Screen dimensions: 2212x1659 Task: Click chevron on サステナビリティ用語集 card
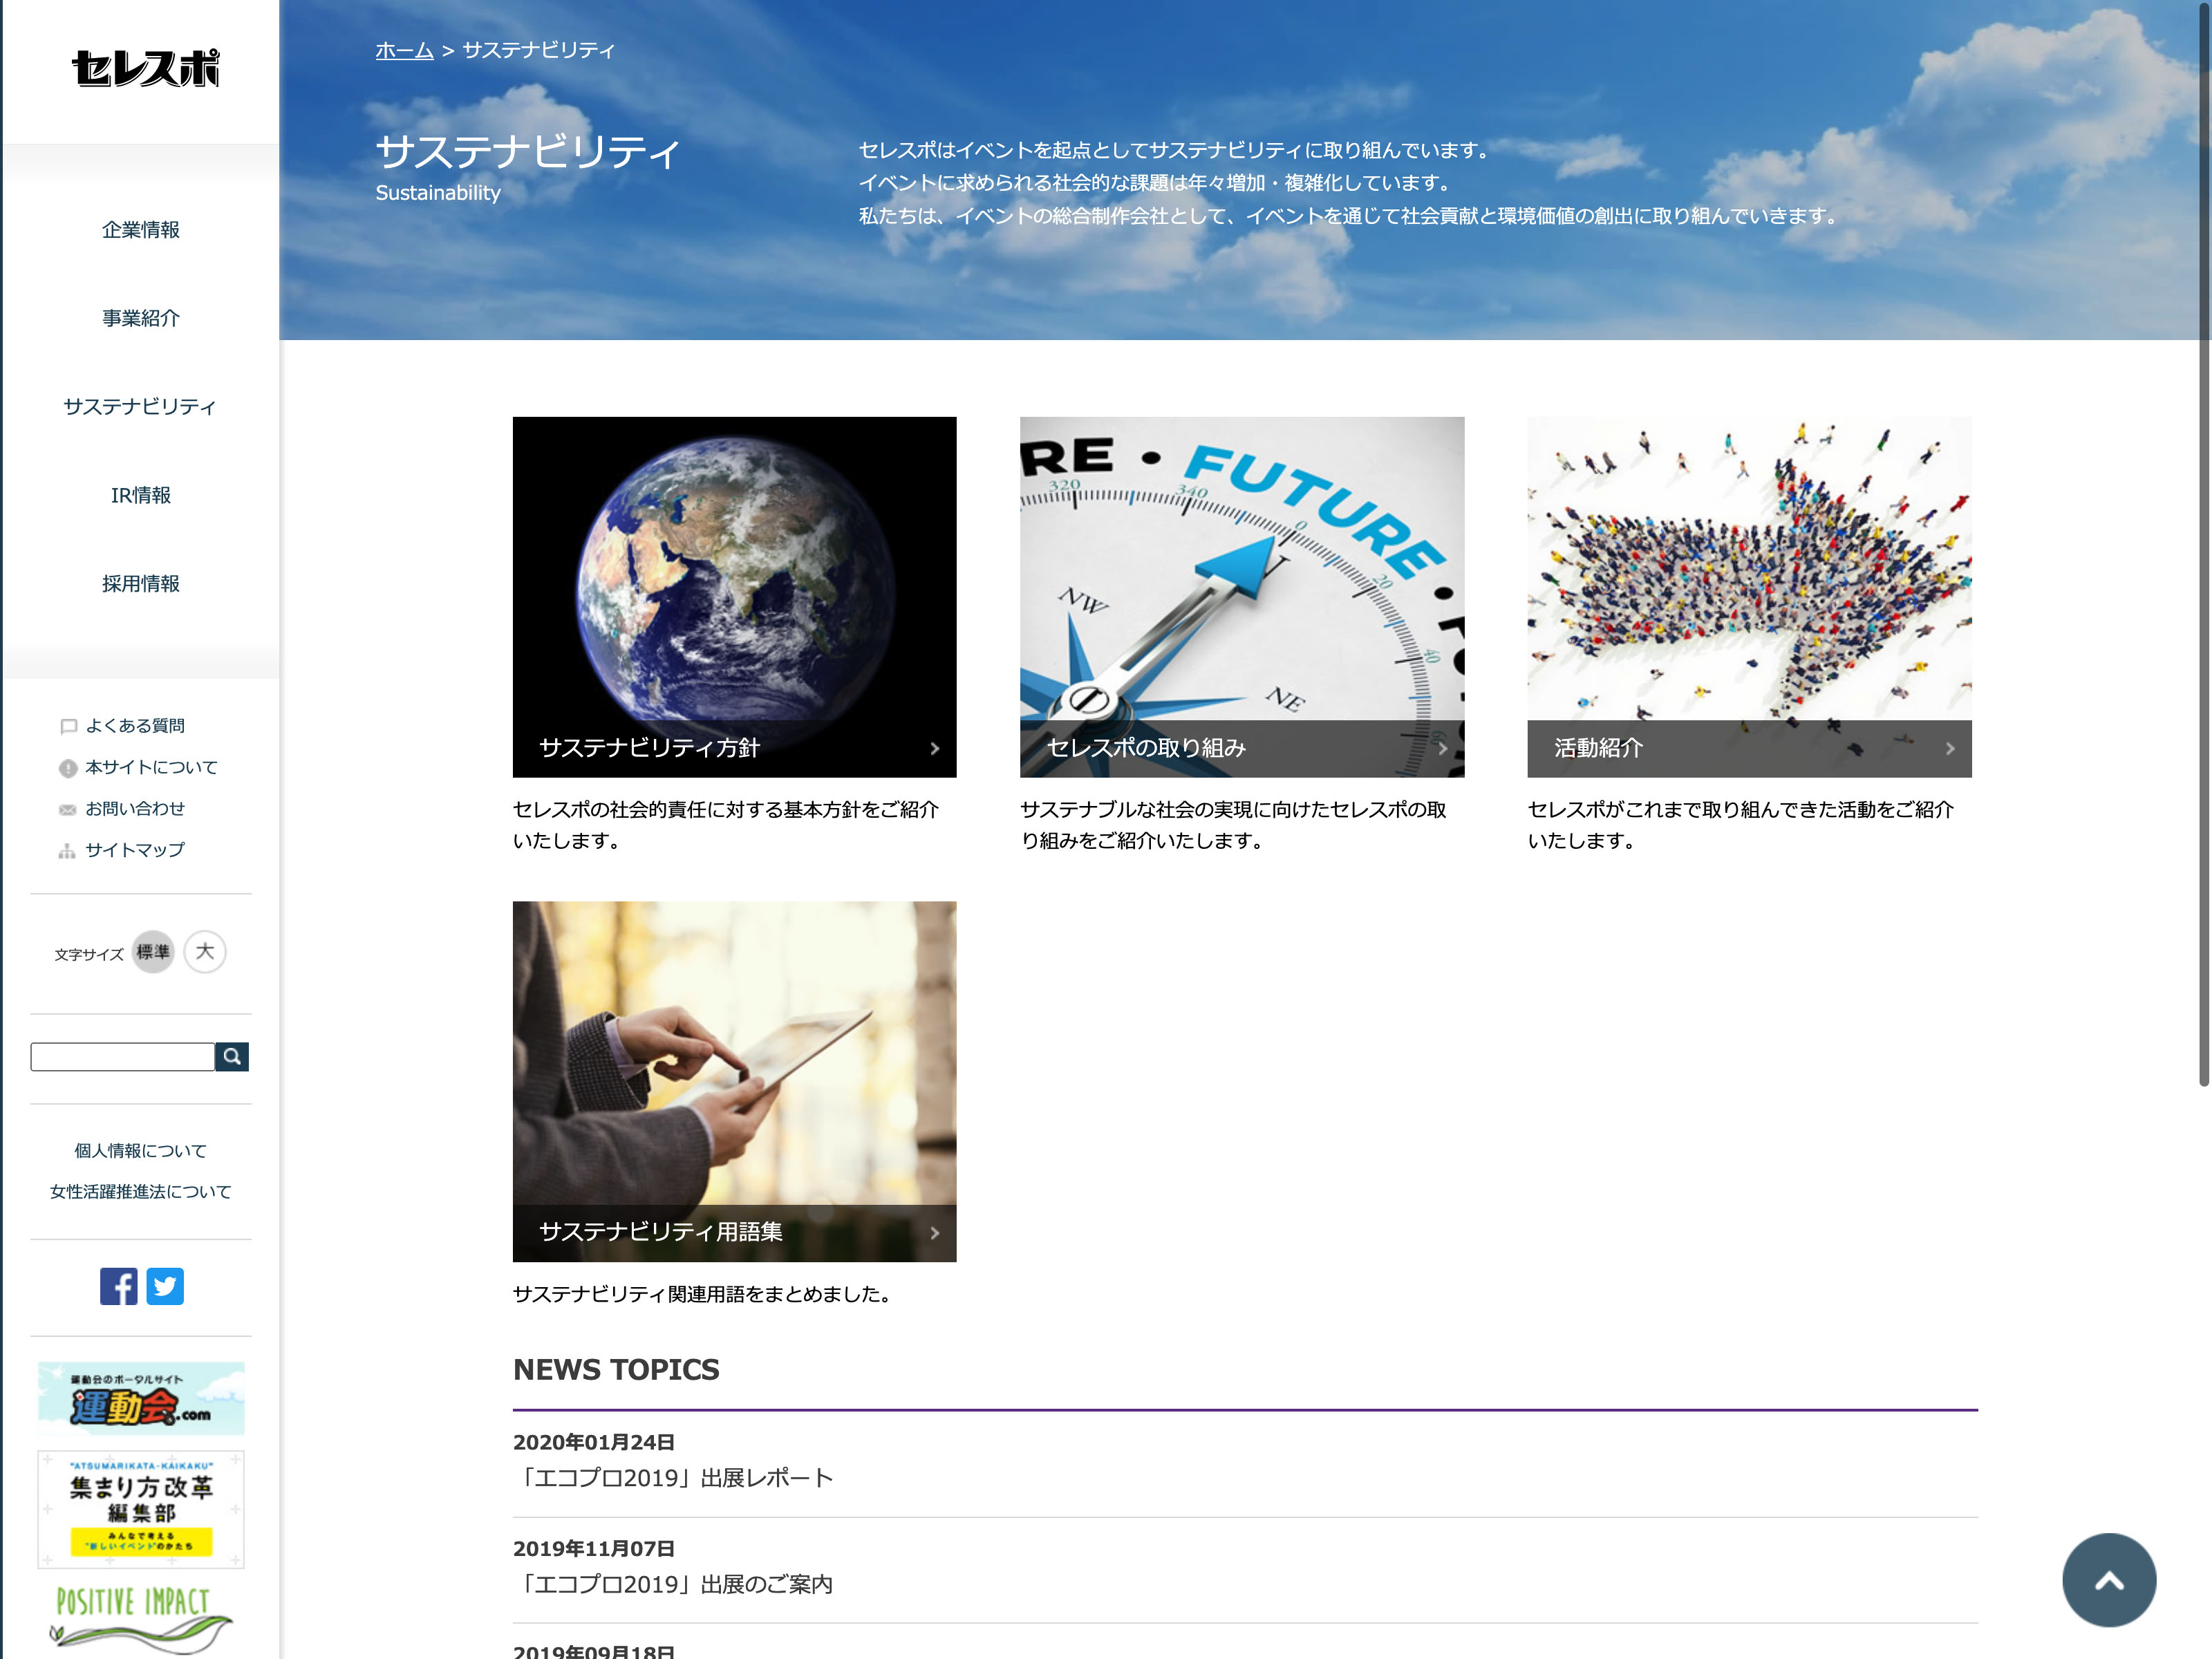click(x=934, y=1233)
